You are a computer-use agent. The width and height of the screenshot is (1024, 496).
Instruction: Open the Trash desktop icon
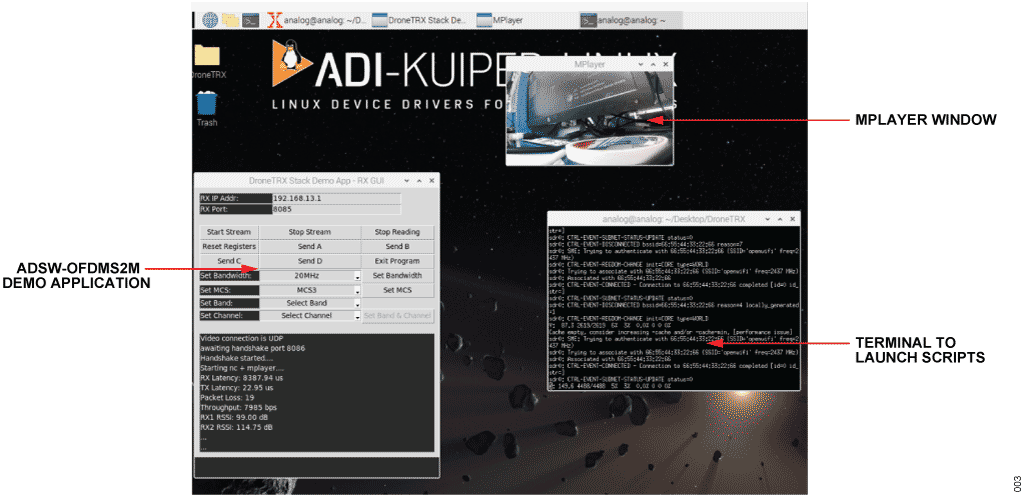207,109
